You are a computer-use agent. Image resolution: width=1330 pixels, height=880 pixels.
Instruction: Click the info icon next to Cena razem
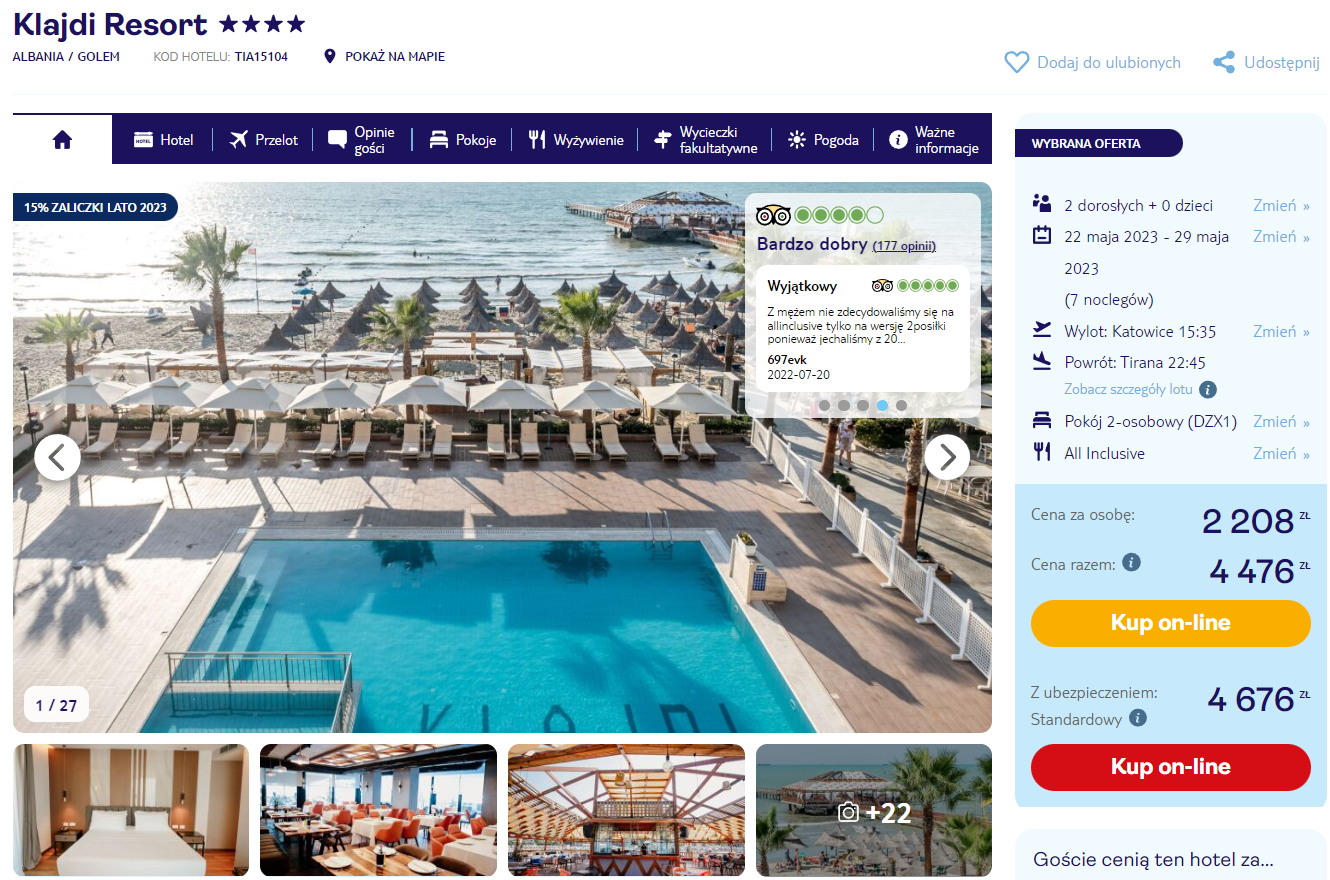[1131, 563]
